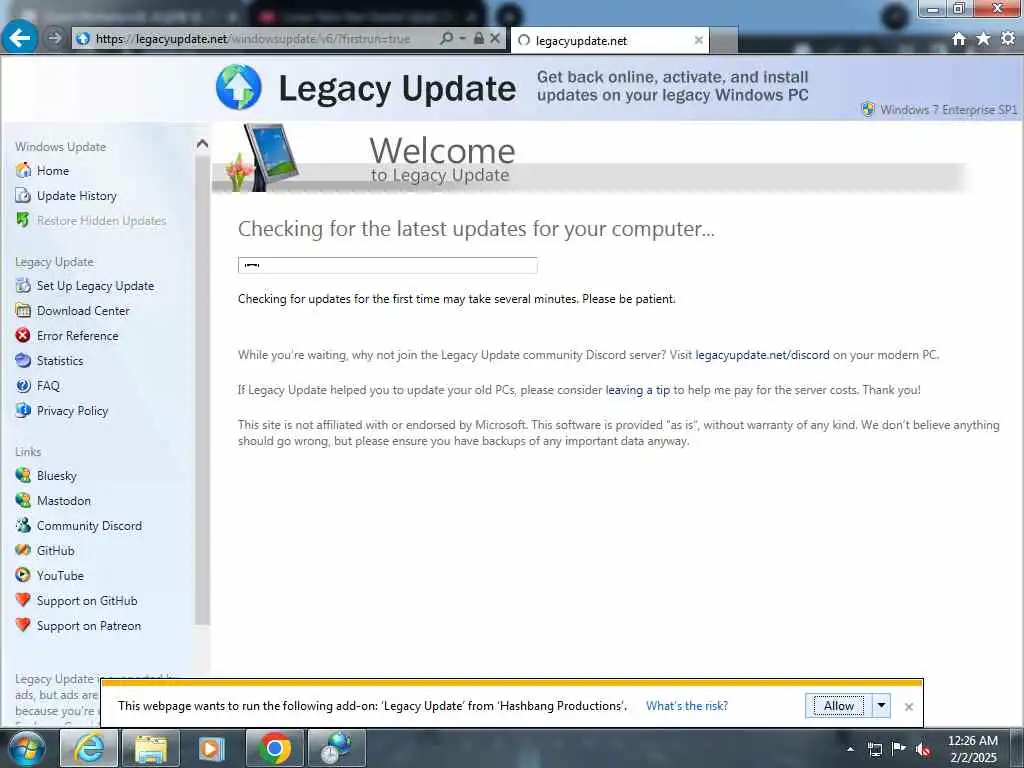Image resolution: width=1024 pixels, height=768 pixels.
Task: Click the Home icon in sidebar
Action: tap(23, 170)
